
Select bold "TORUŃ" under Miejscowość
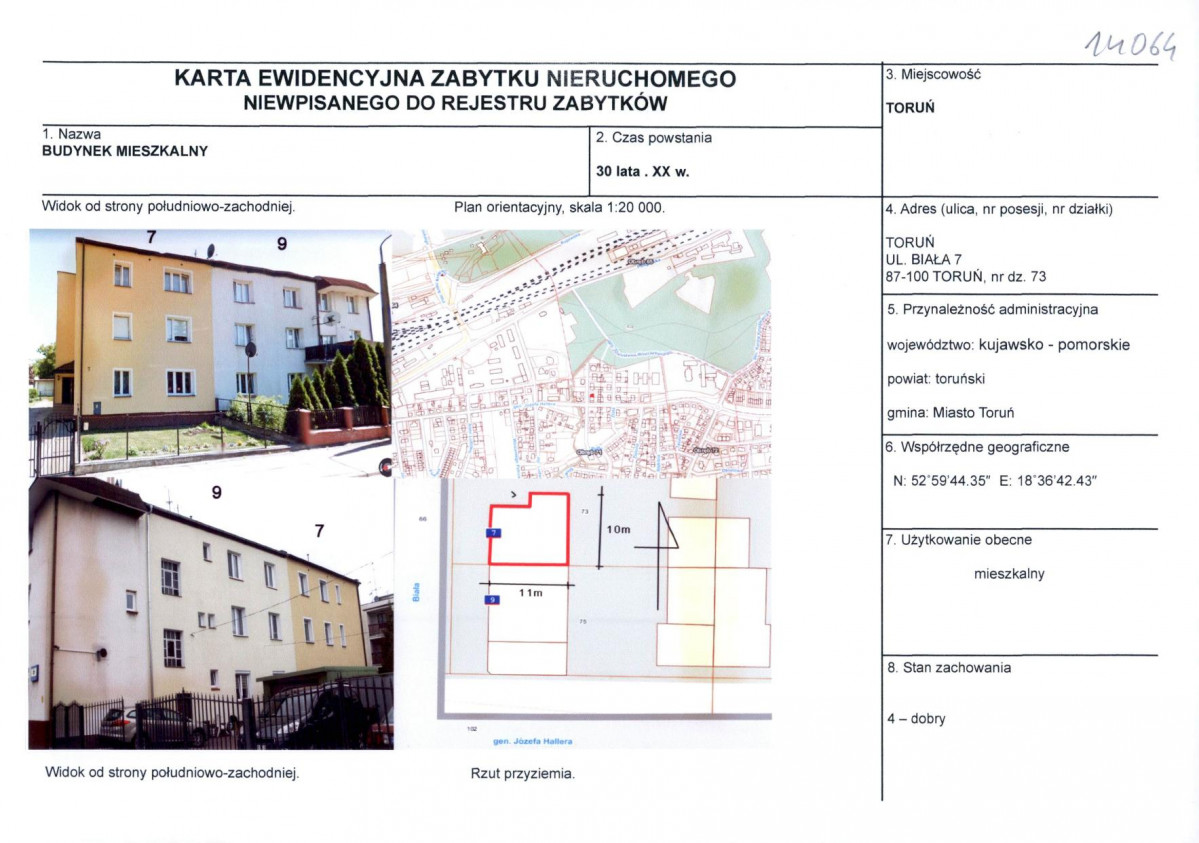tap(910, 108)
